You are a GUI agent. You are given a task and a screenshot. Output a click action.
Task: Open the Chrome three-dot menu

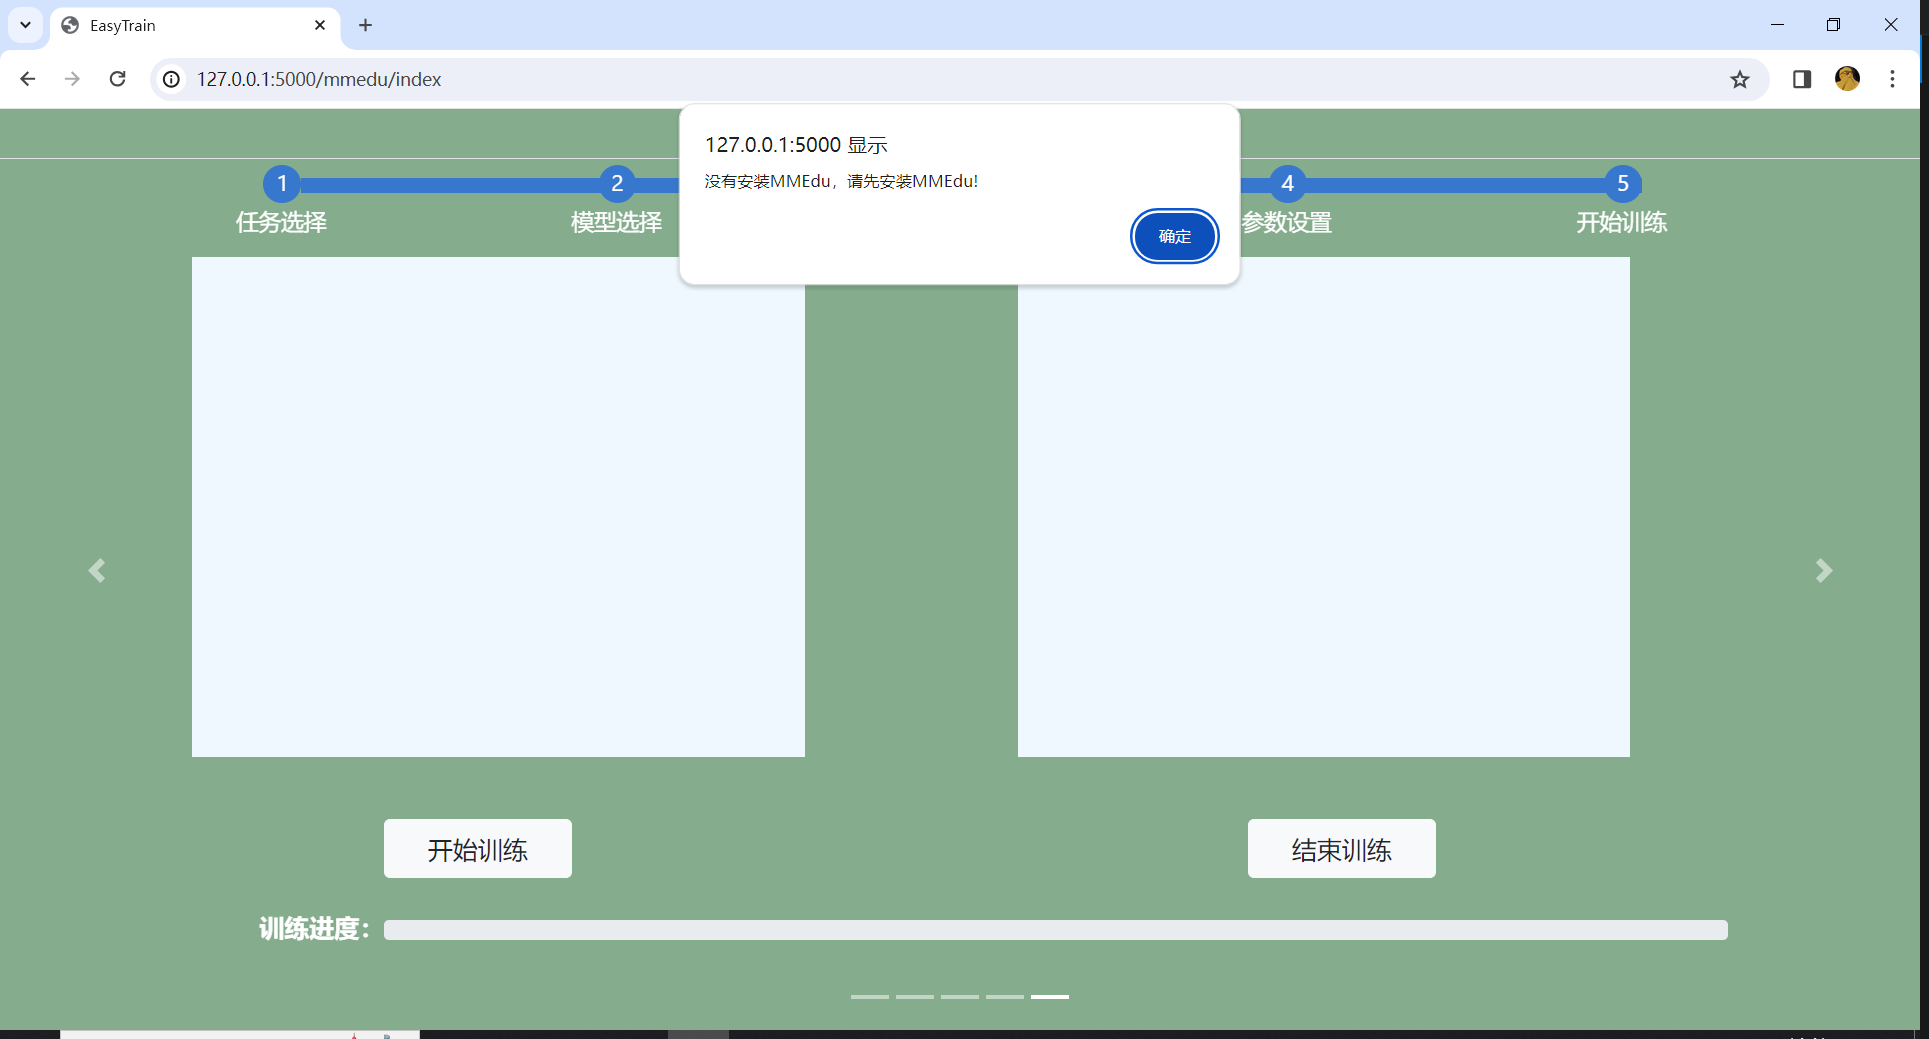pyautogui.click(x=1892, y=79)
